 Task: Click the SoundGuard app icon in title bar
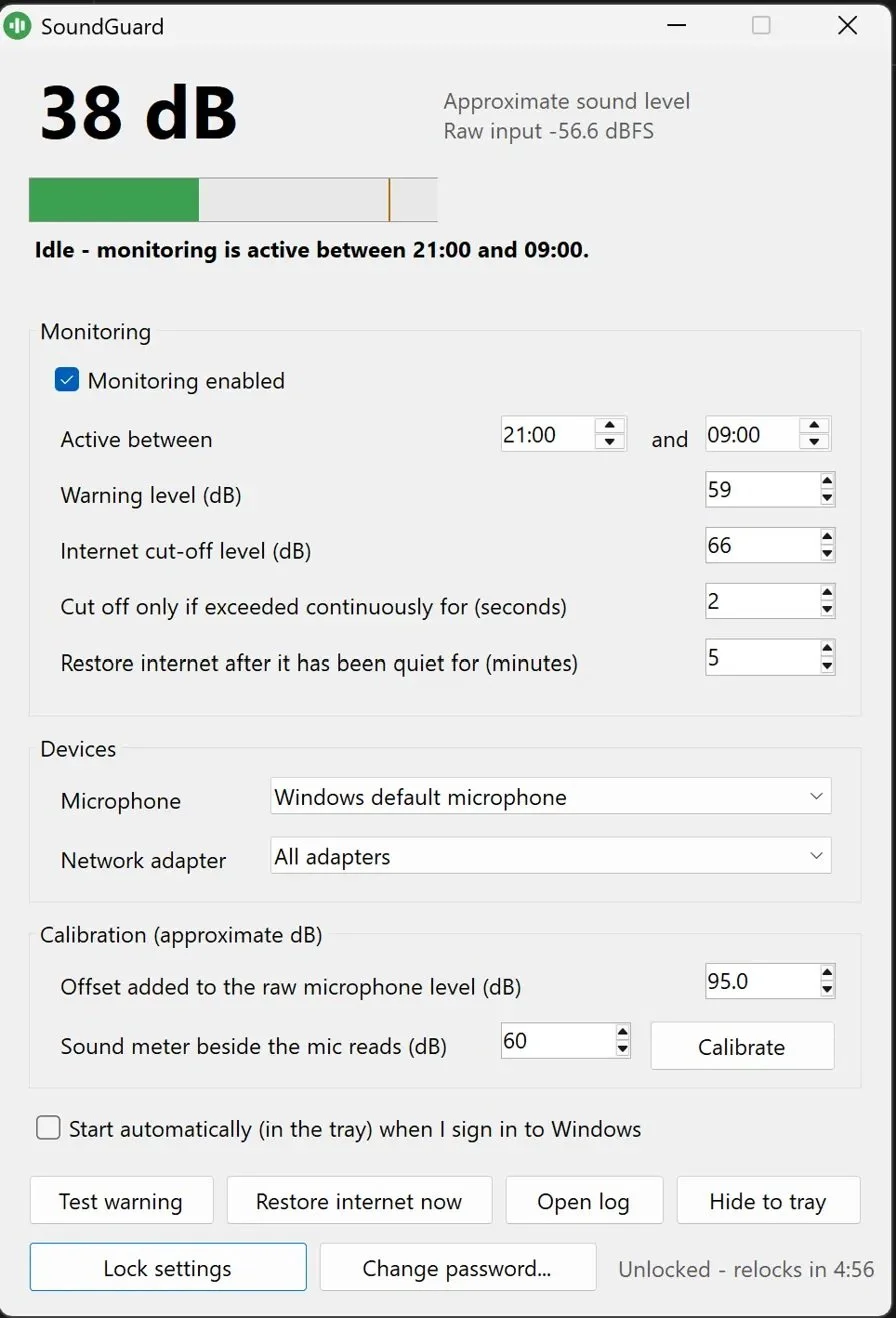click(17, 26)
